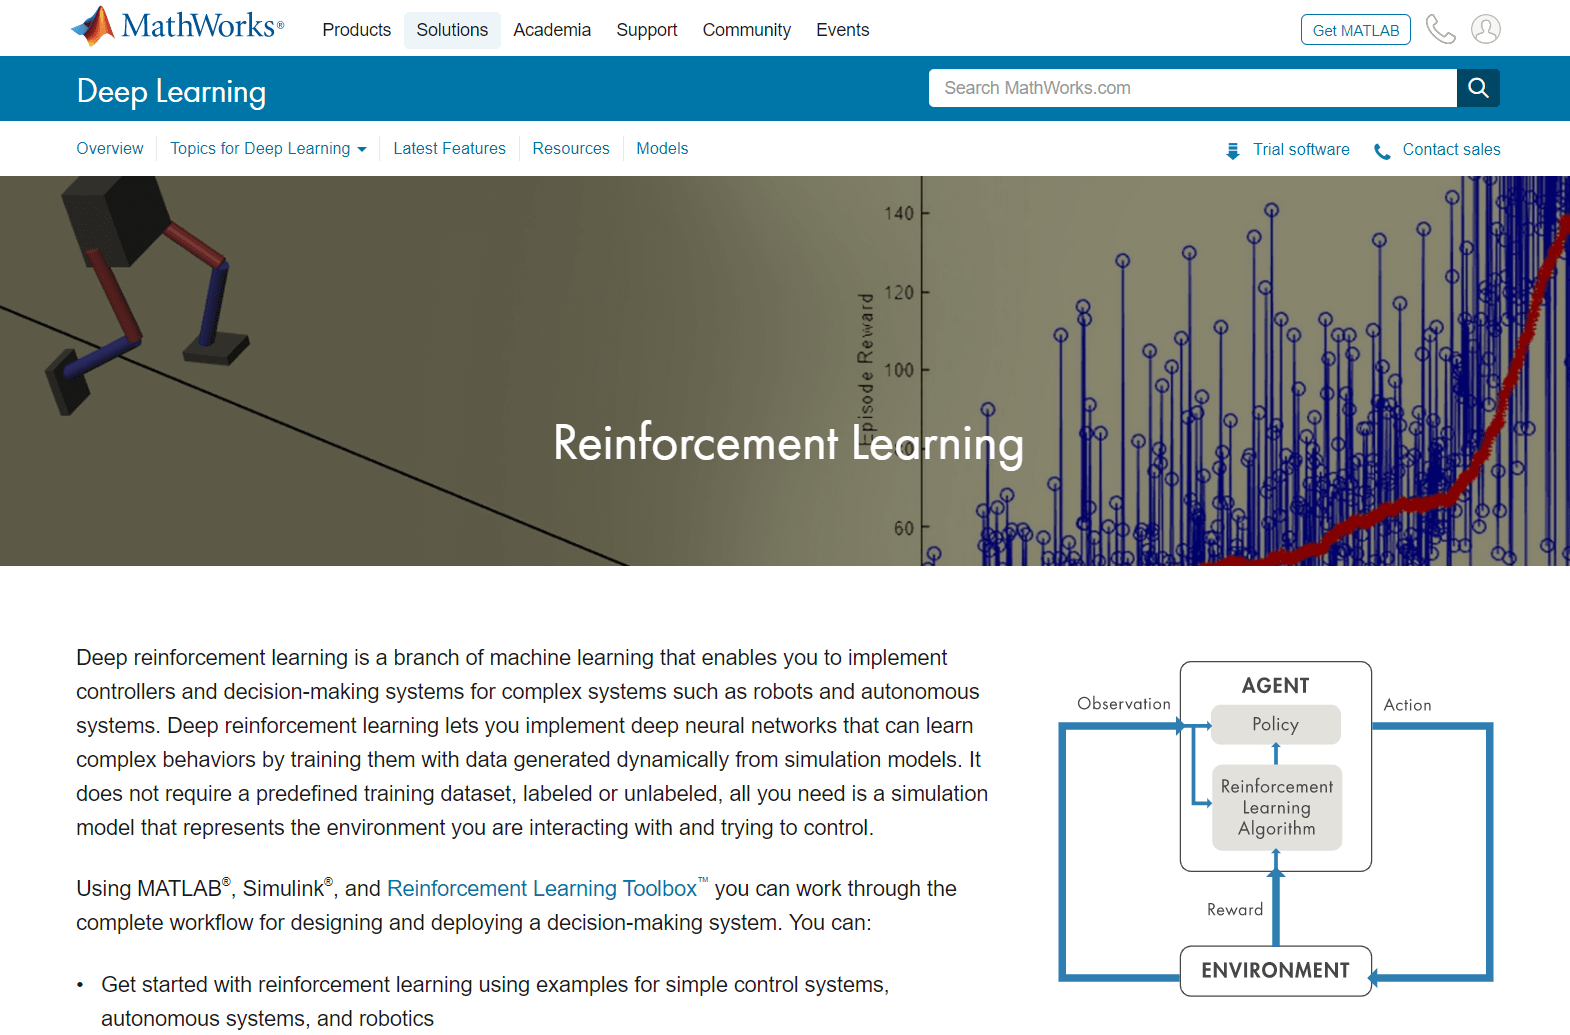Open the Support menu
Screen dimensions: 1570x1035
point(646,30)
